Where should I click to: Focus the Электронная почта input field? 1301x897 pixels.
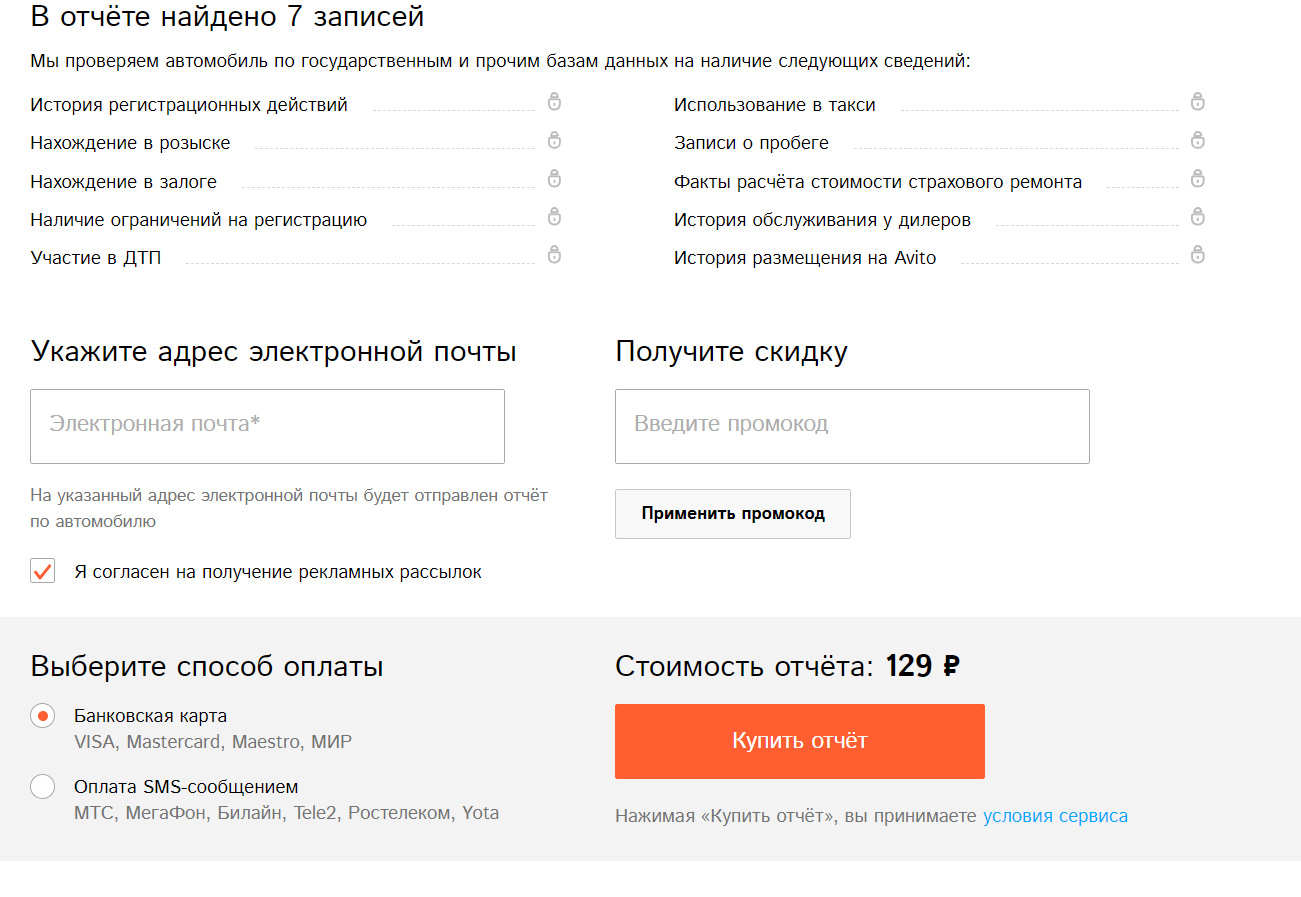[267, 426]
